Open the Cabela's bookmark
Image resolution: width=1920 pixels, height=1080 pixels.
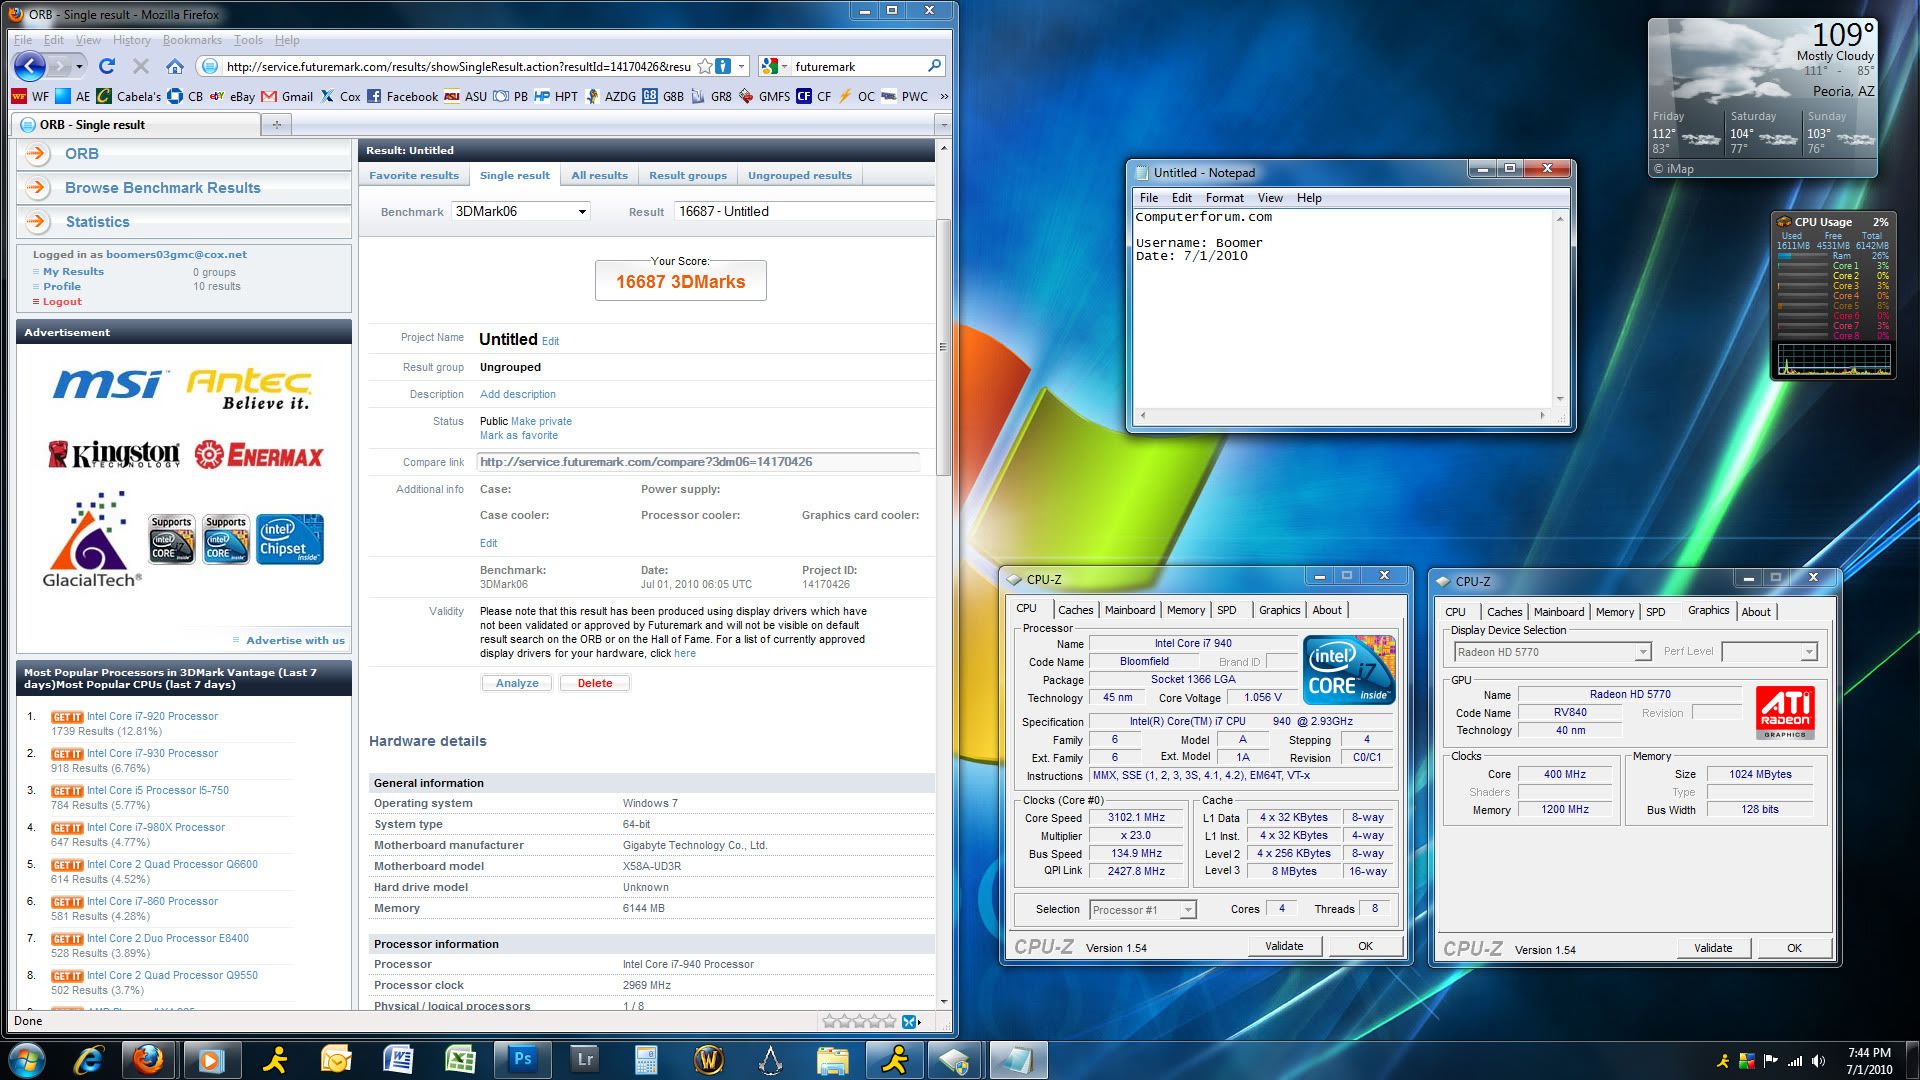(129, 96)
